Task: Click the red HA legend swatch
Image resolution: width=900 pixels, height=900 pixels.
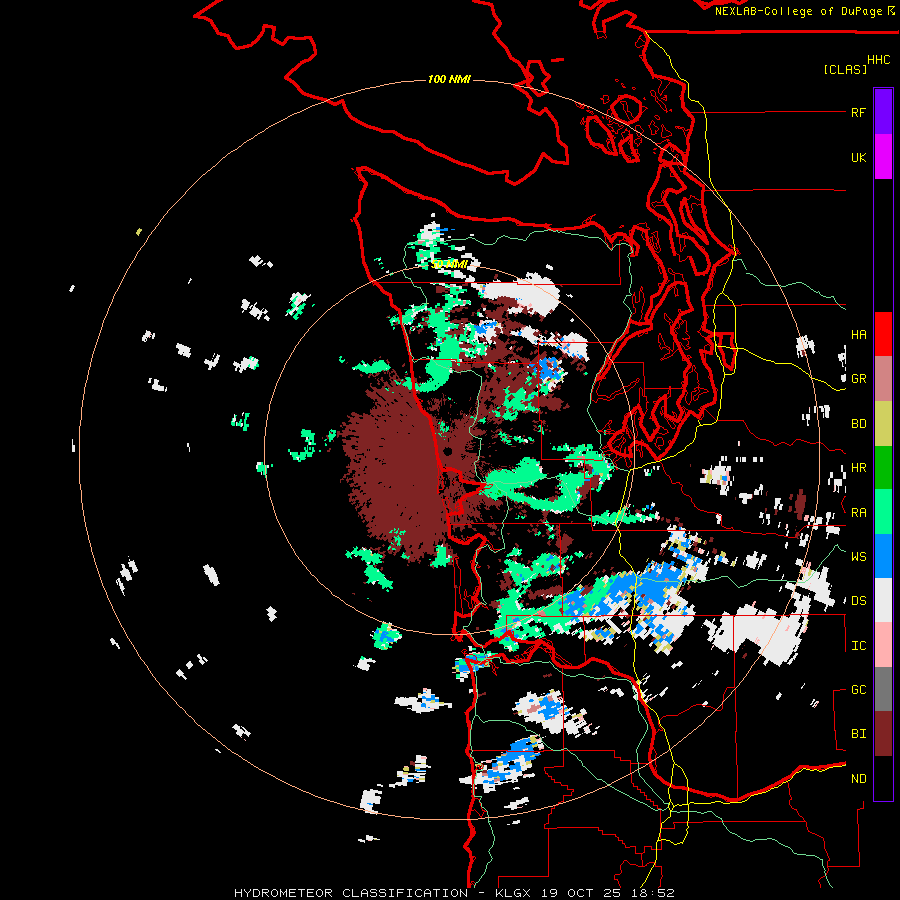Action: click(x=883, y=334)
